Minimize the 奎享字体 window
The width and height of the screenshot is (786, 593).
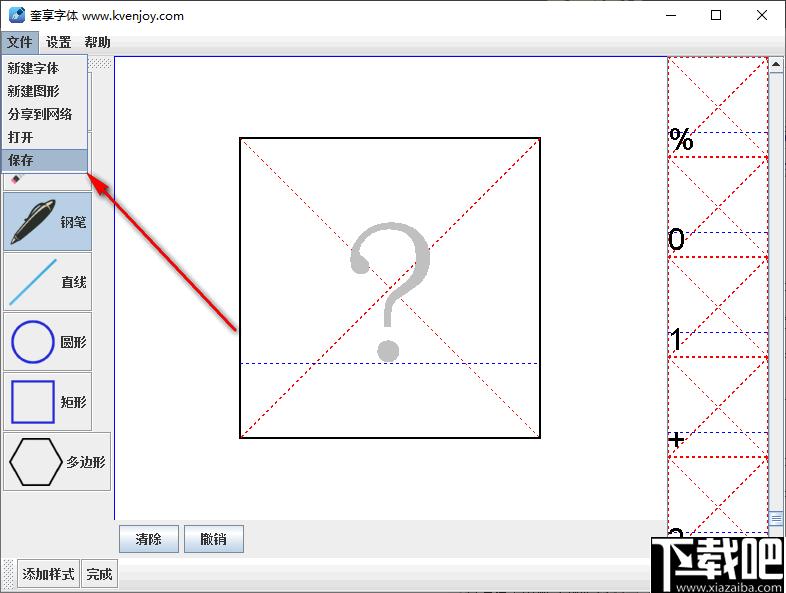tap(671, 16)
